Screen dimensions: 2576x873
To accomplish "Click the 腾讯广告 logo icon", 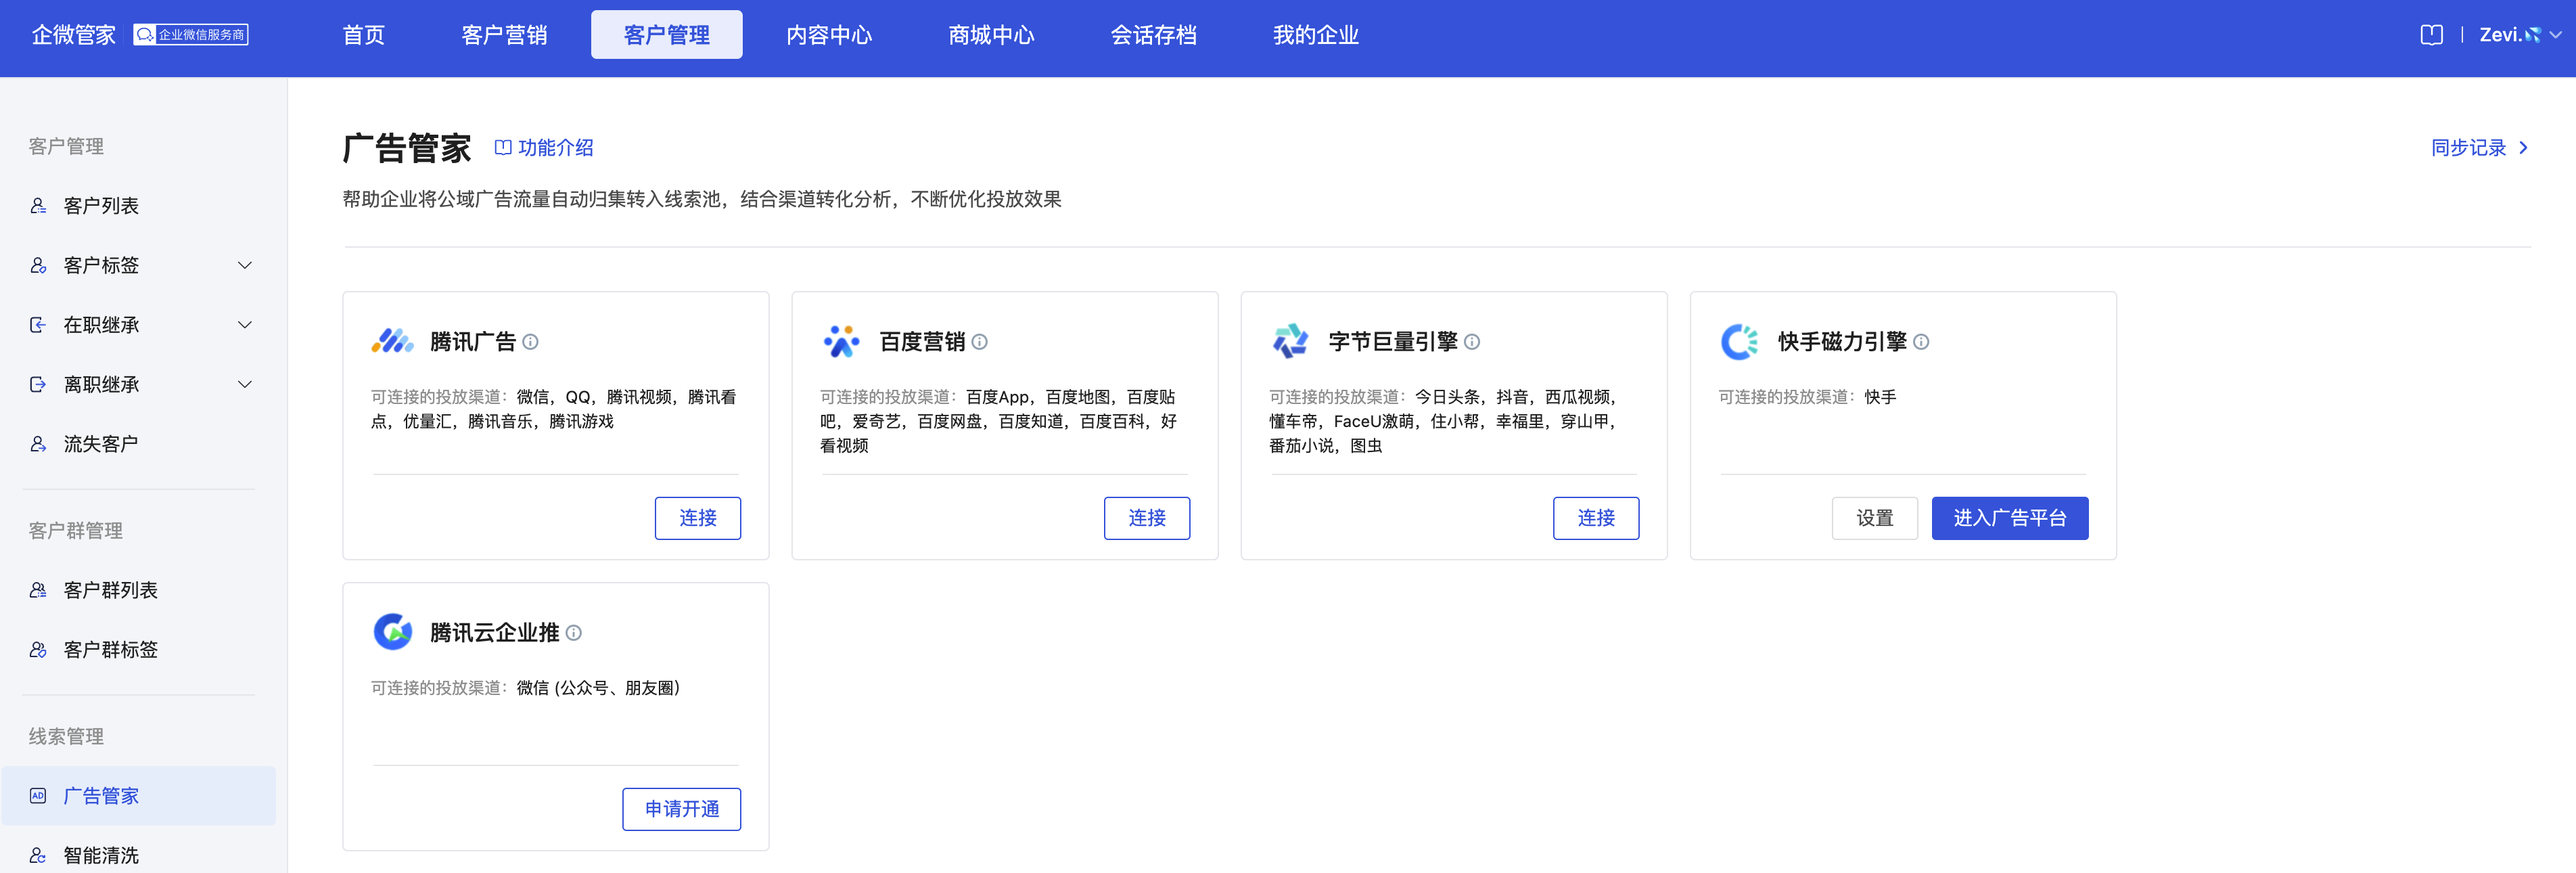I will click(x=392, y=341).
